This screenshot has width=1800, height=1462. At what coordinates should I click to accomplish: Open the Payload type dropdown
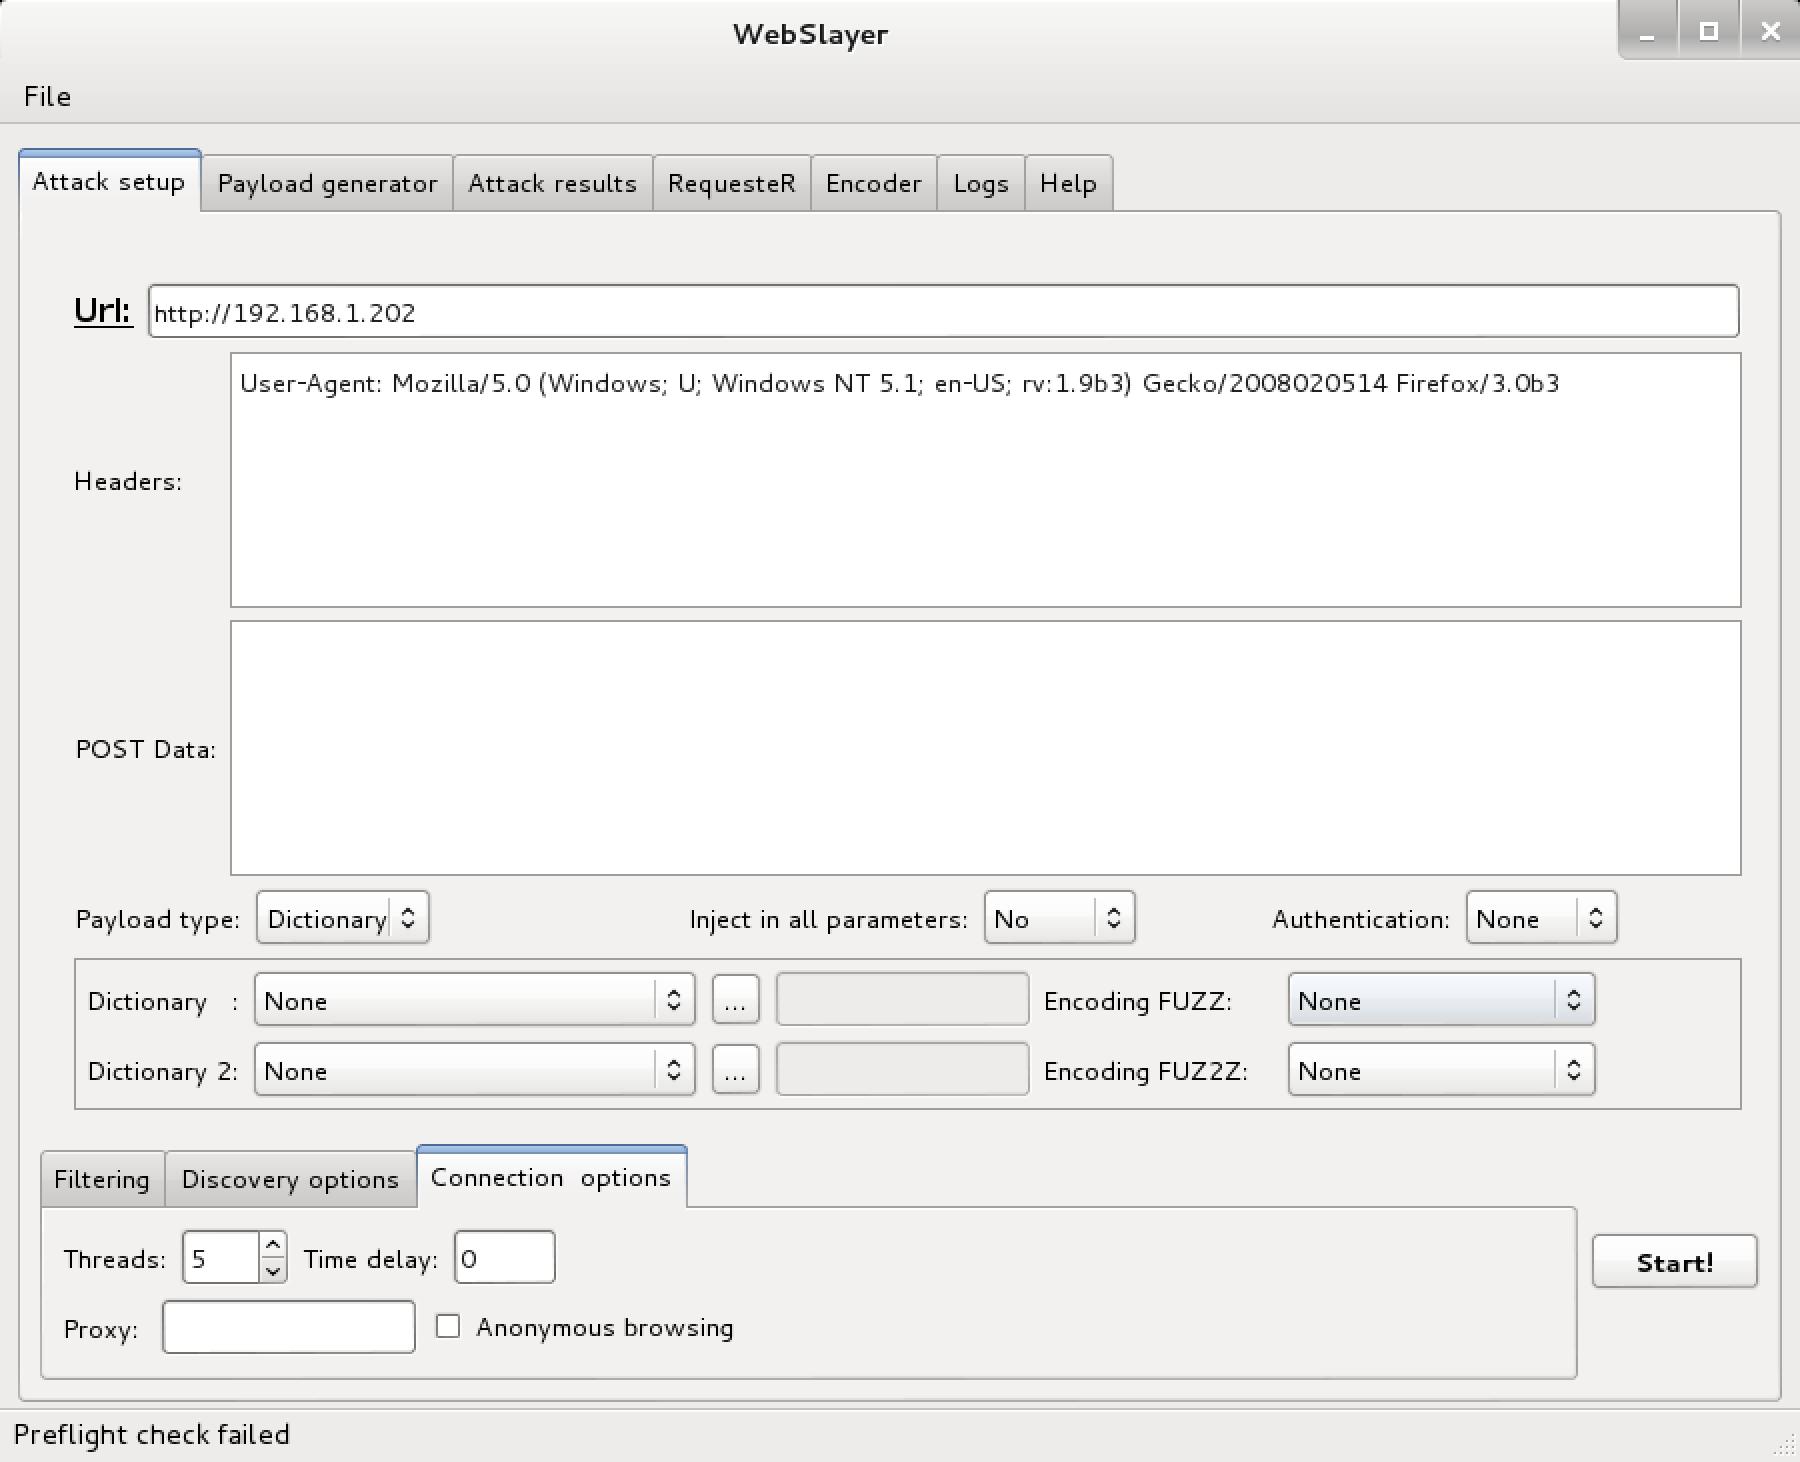342,919
